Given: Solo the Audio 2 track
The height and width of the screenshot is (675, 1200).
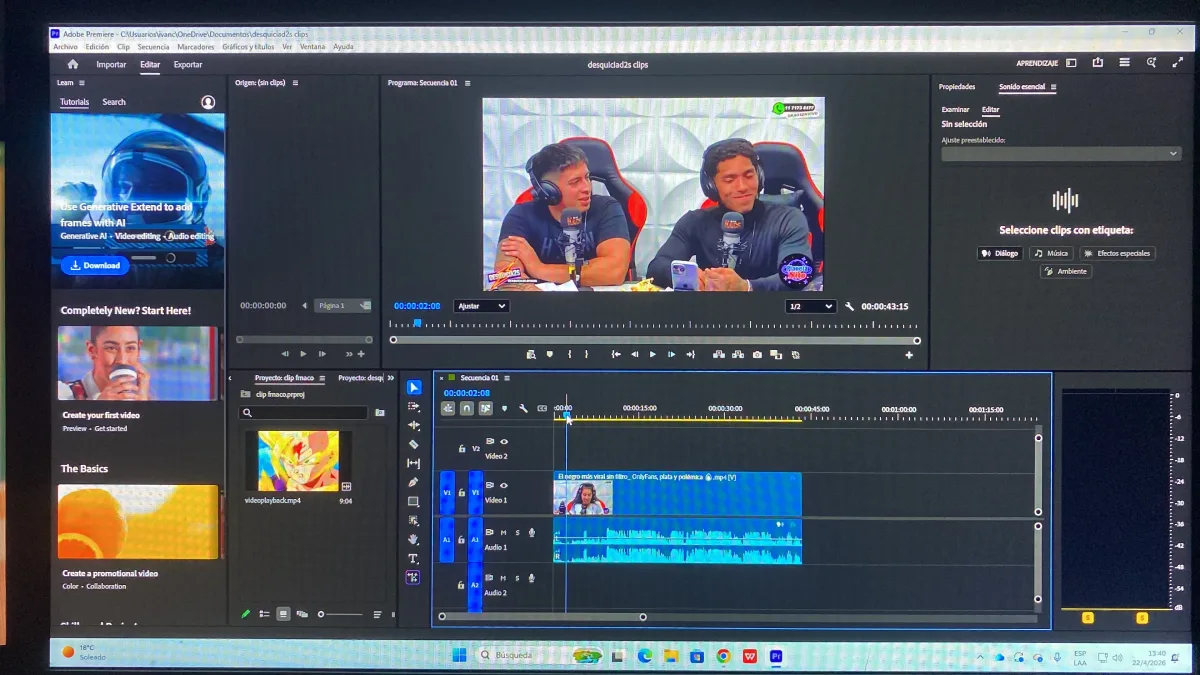Looking at the screenshot, I should (517, 578).
